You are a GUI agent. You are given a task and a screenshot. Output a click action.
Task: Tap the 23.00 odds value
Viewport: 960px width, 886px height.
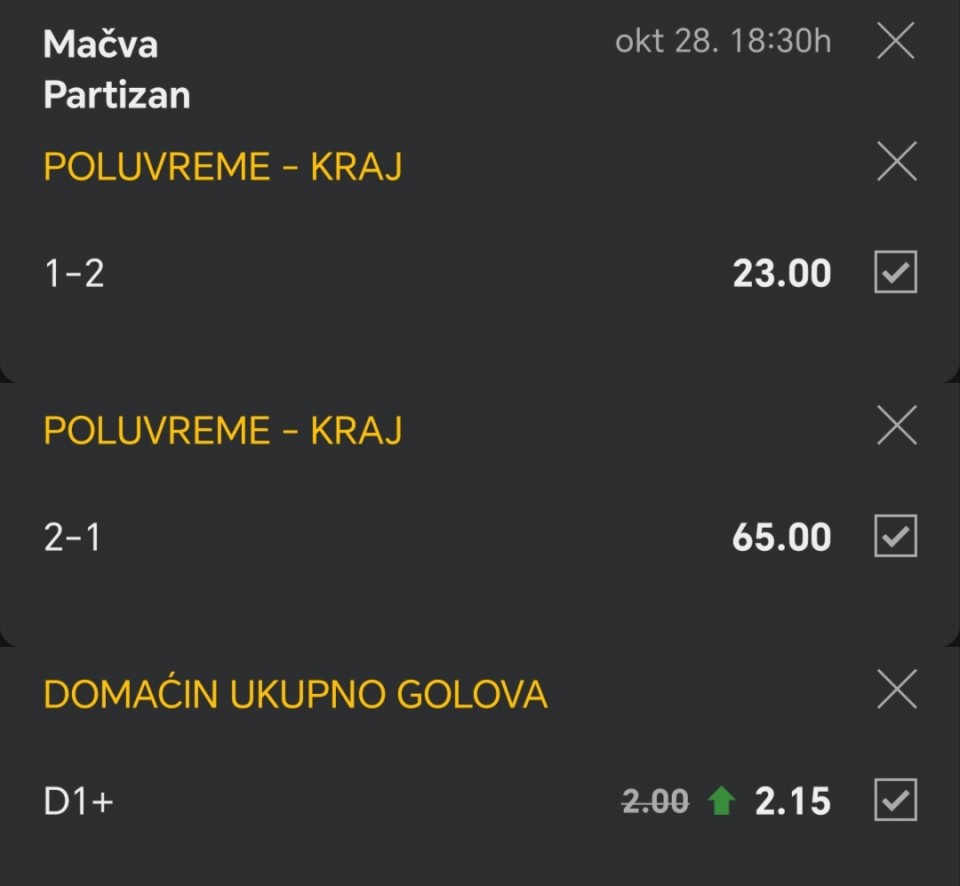coord(781,273)
